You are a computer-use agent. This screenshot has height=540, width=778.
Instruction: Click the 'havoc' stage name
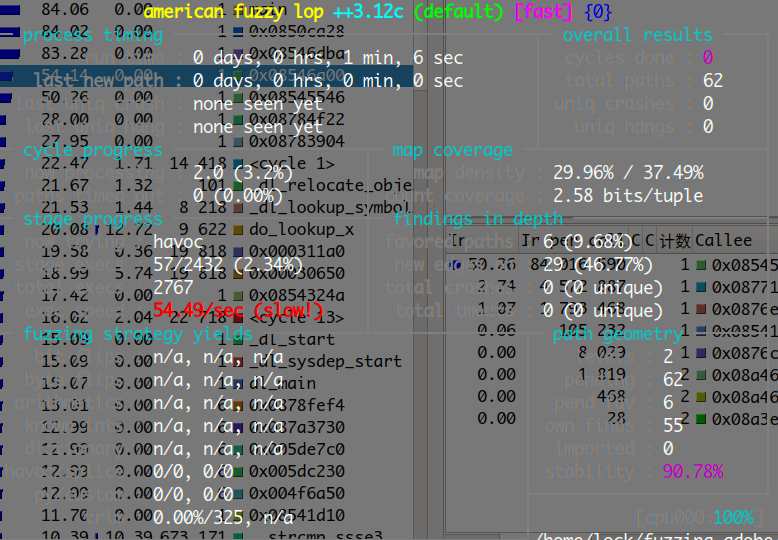[178, 242]
